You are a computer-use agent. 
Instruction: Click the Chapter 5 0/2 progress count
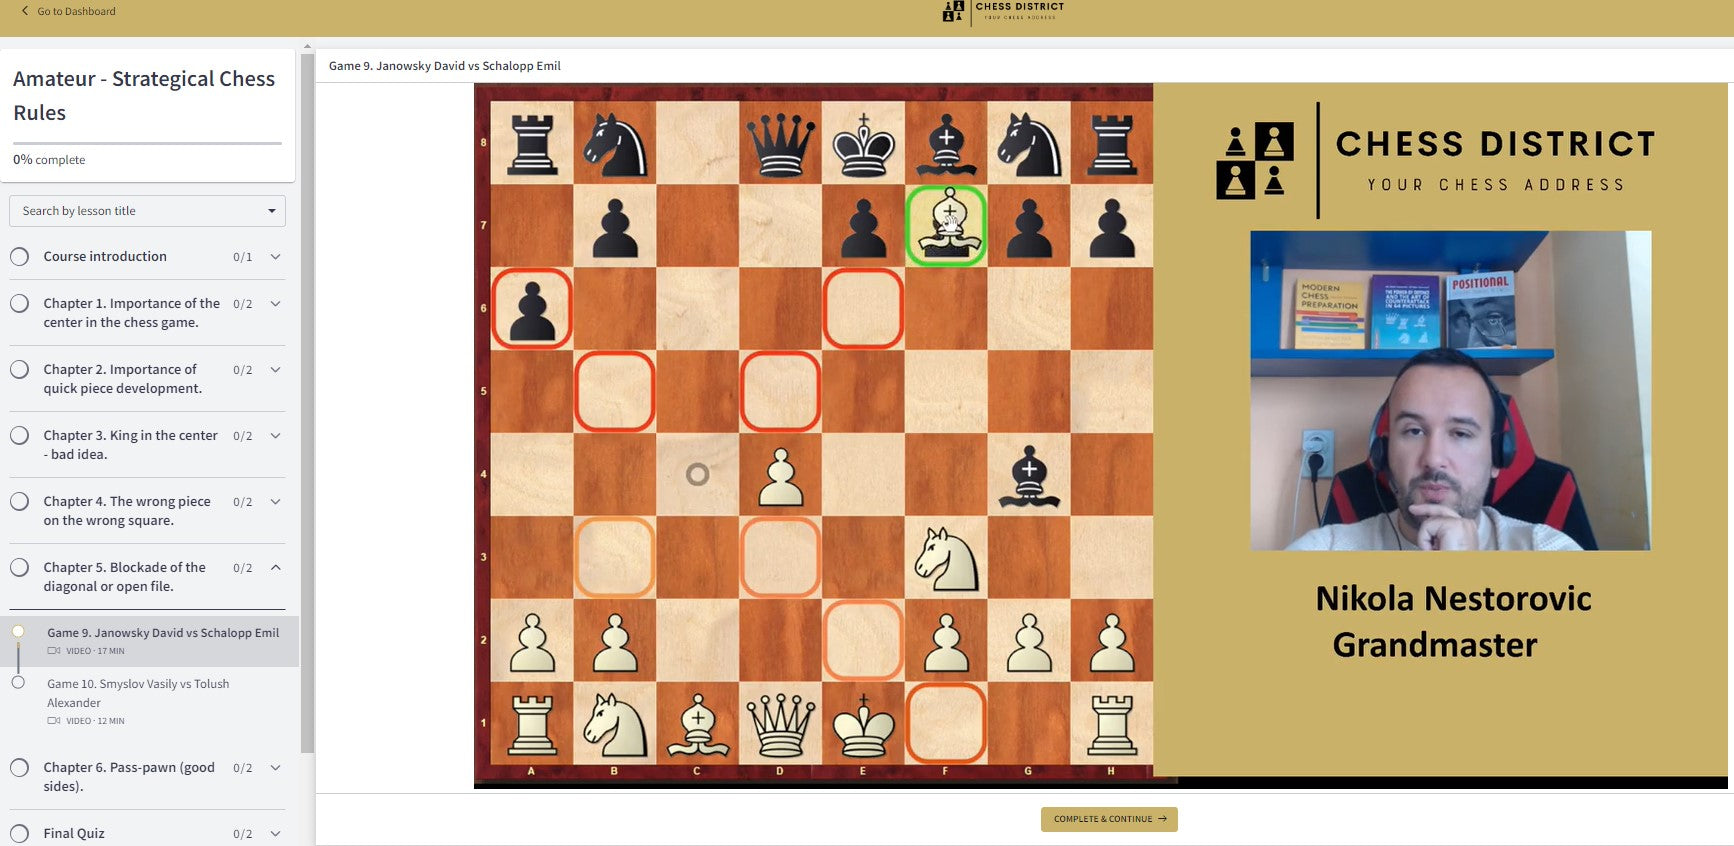[x=243, y=568]
